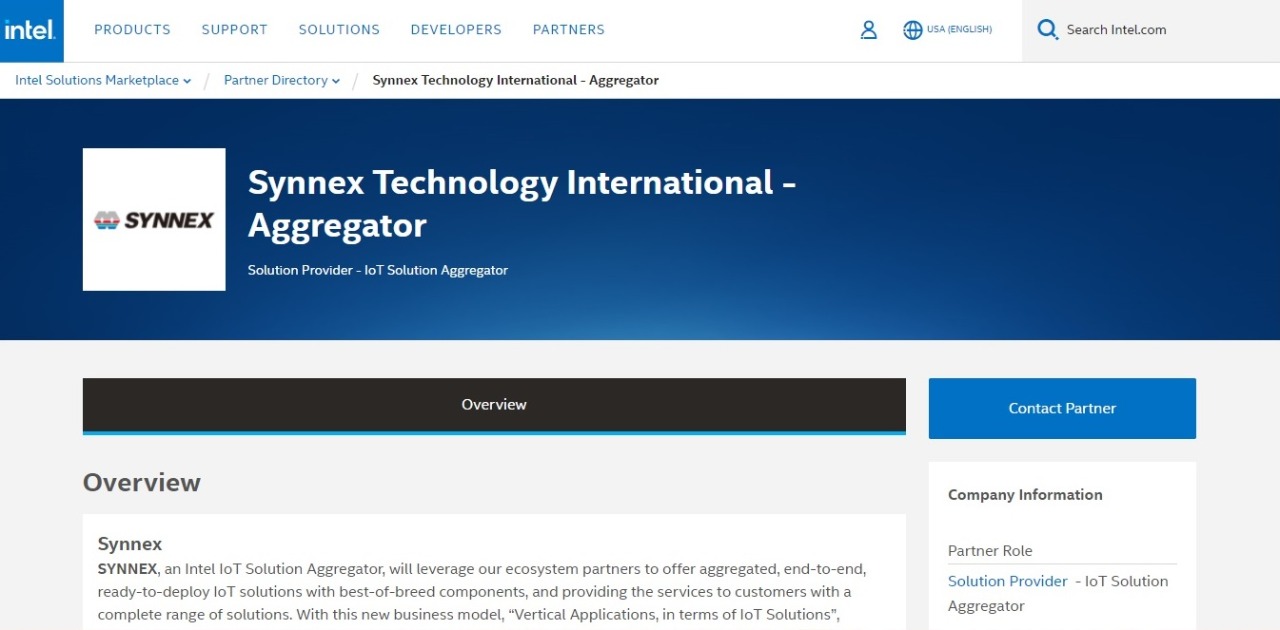1280x630 pixels.
Task: Select the Overview tab
Action: tap(494, 405)
